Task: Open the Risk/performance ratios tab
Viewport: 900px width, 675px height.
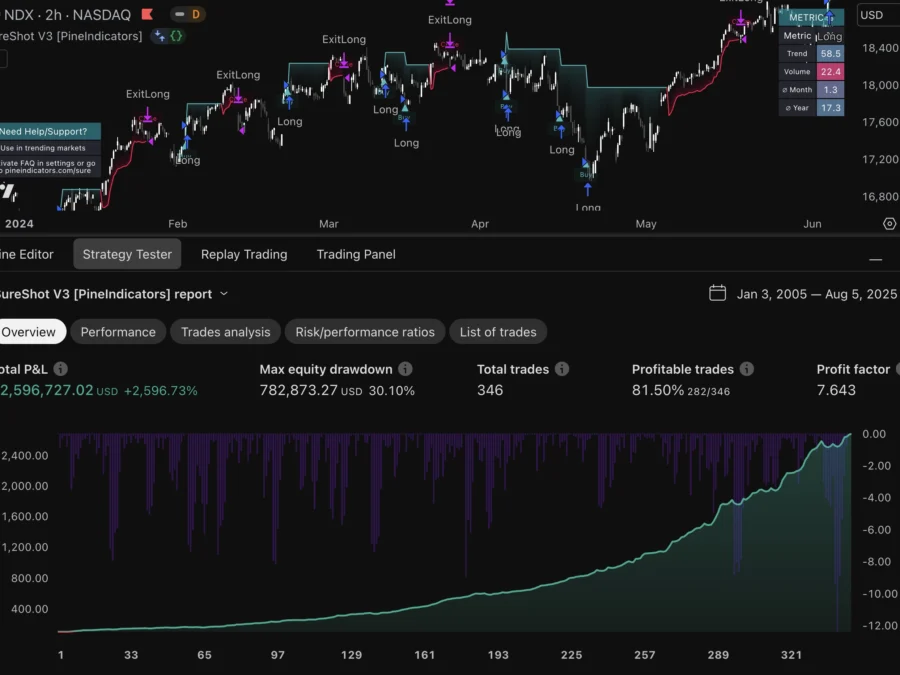Action: click(x=365, y=332)
